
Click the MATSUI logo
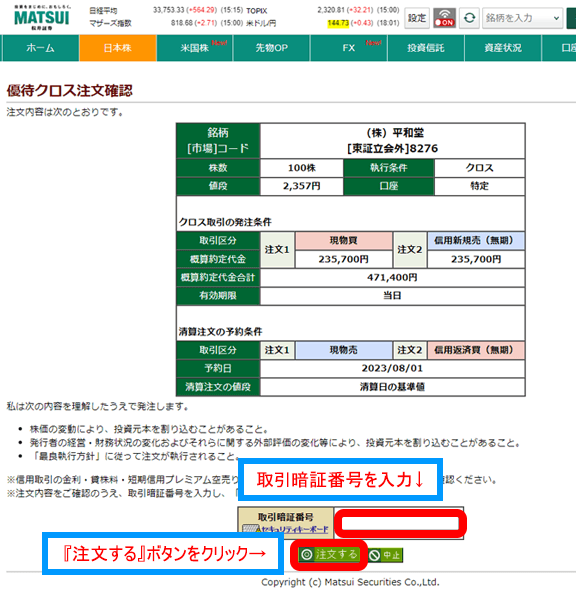(42, 17)
